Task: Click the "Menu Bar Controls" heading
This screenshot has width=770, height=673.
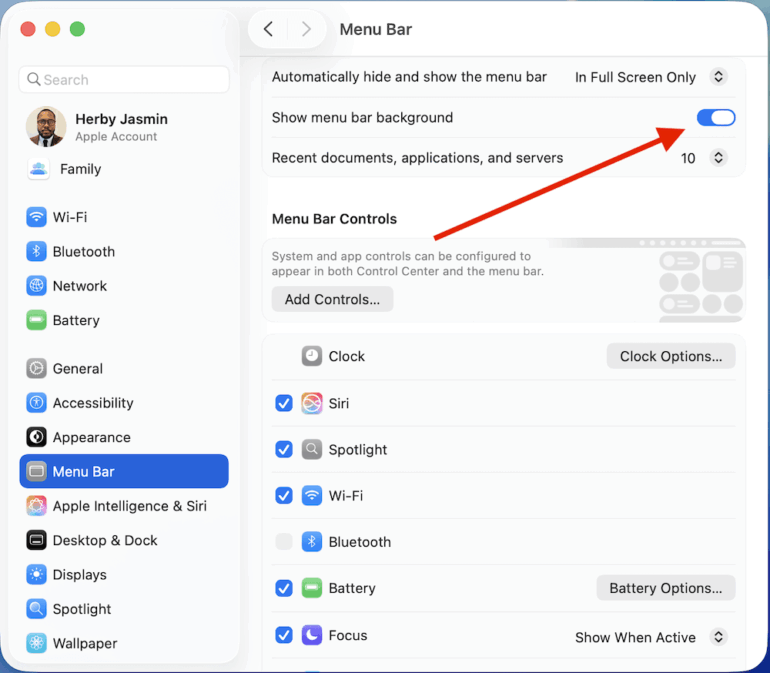Action: pyautogui.click(x=334, y=219)
